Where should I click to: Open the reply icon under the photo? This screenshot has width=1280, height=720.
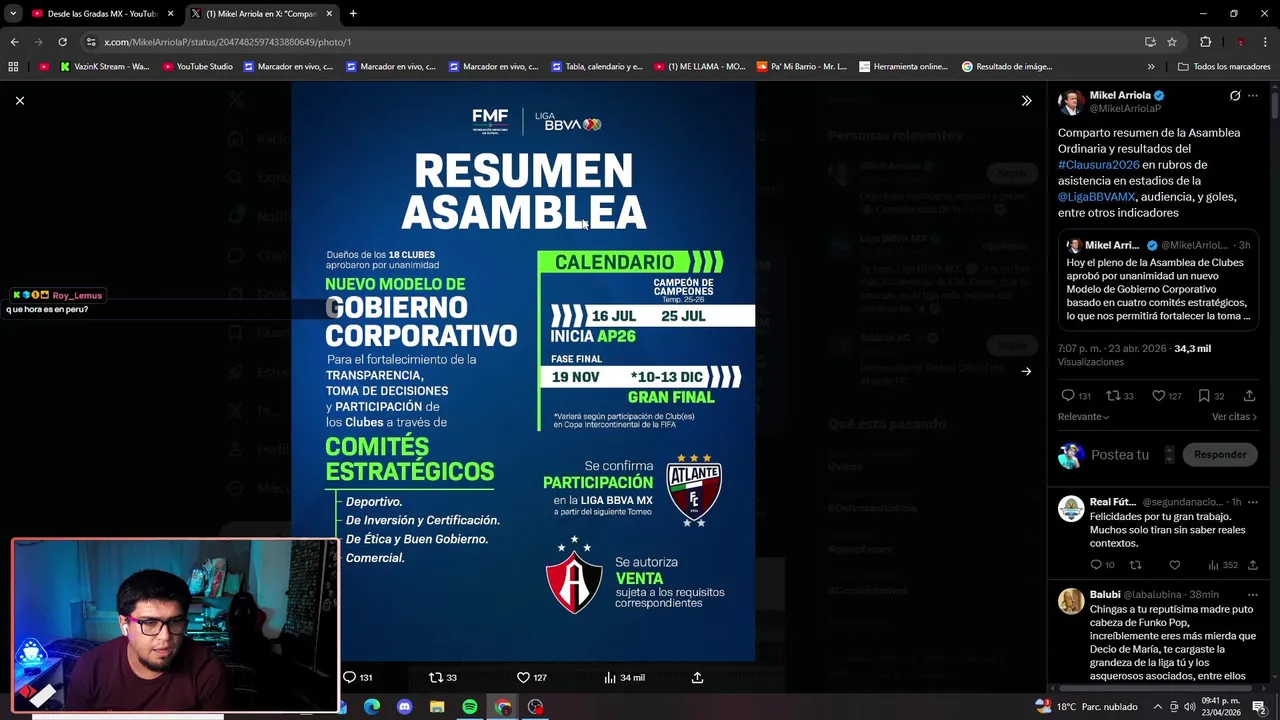350,677
